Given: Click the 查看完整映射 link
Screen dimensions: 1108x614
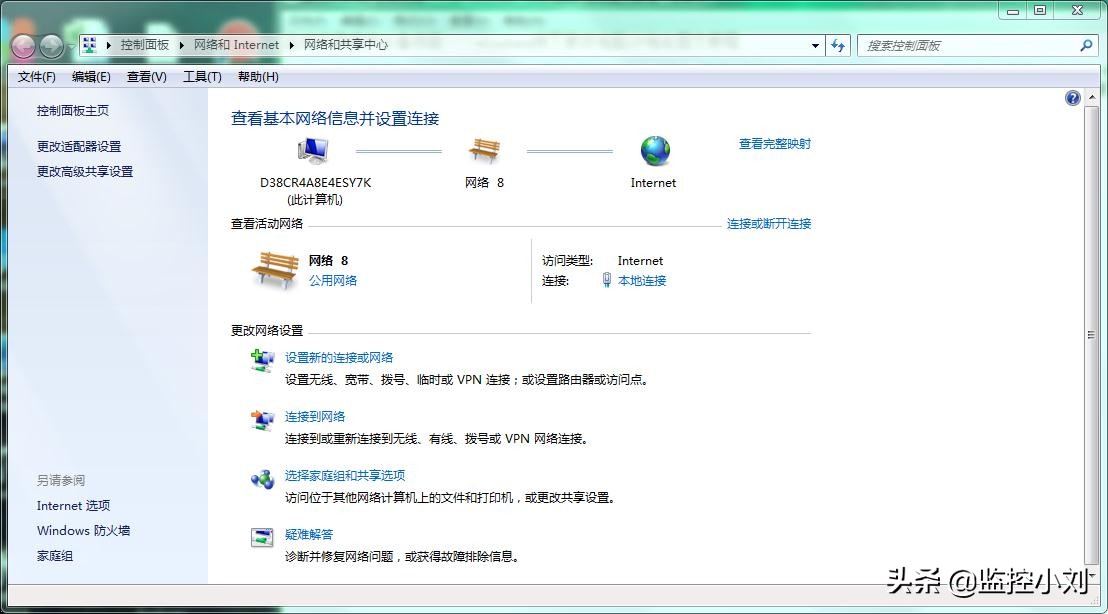Looking at the screenshot, I should pos(777,143).
